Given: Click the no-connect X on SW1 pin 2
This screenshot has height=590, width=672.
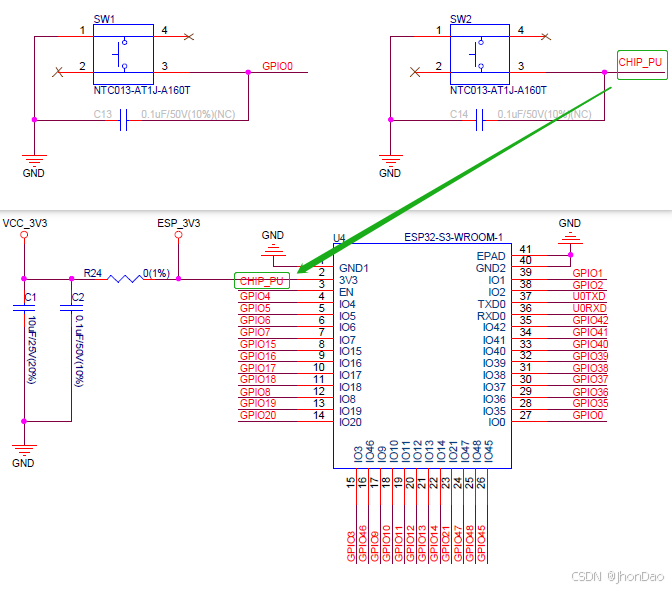Looking at the screenshot, I should coord(57,72).
